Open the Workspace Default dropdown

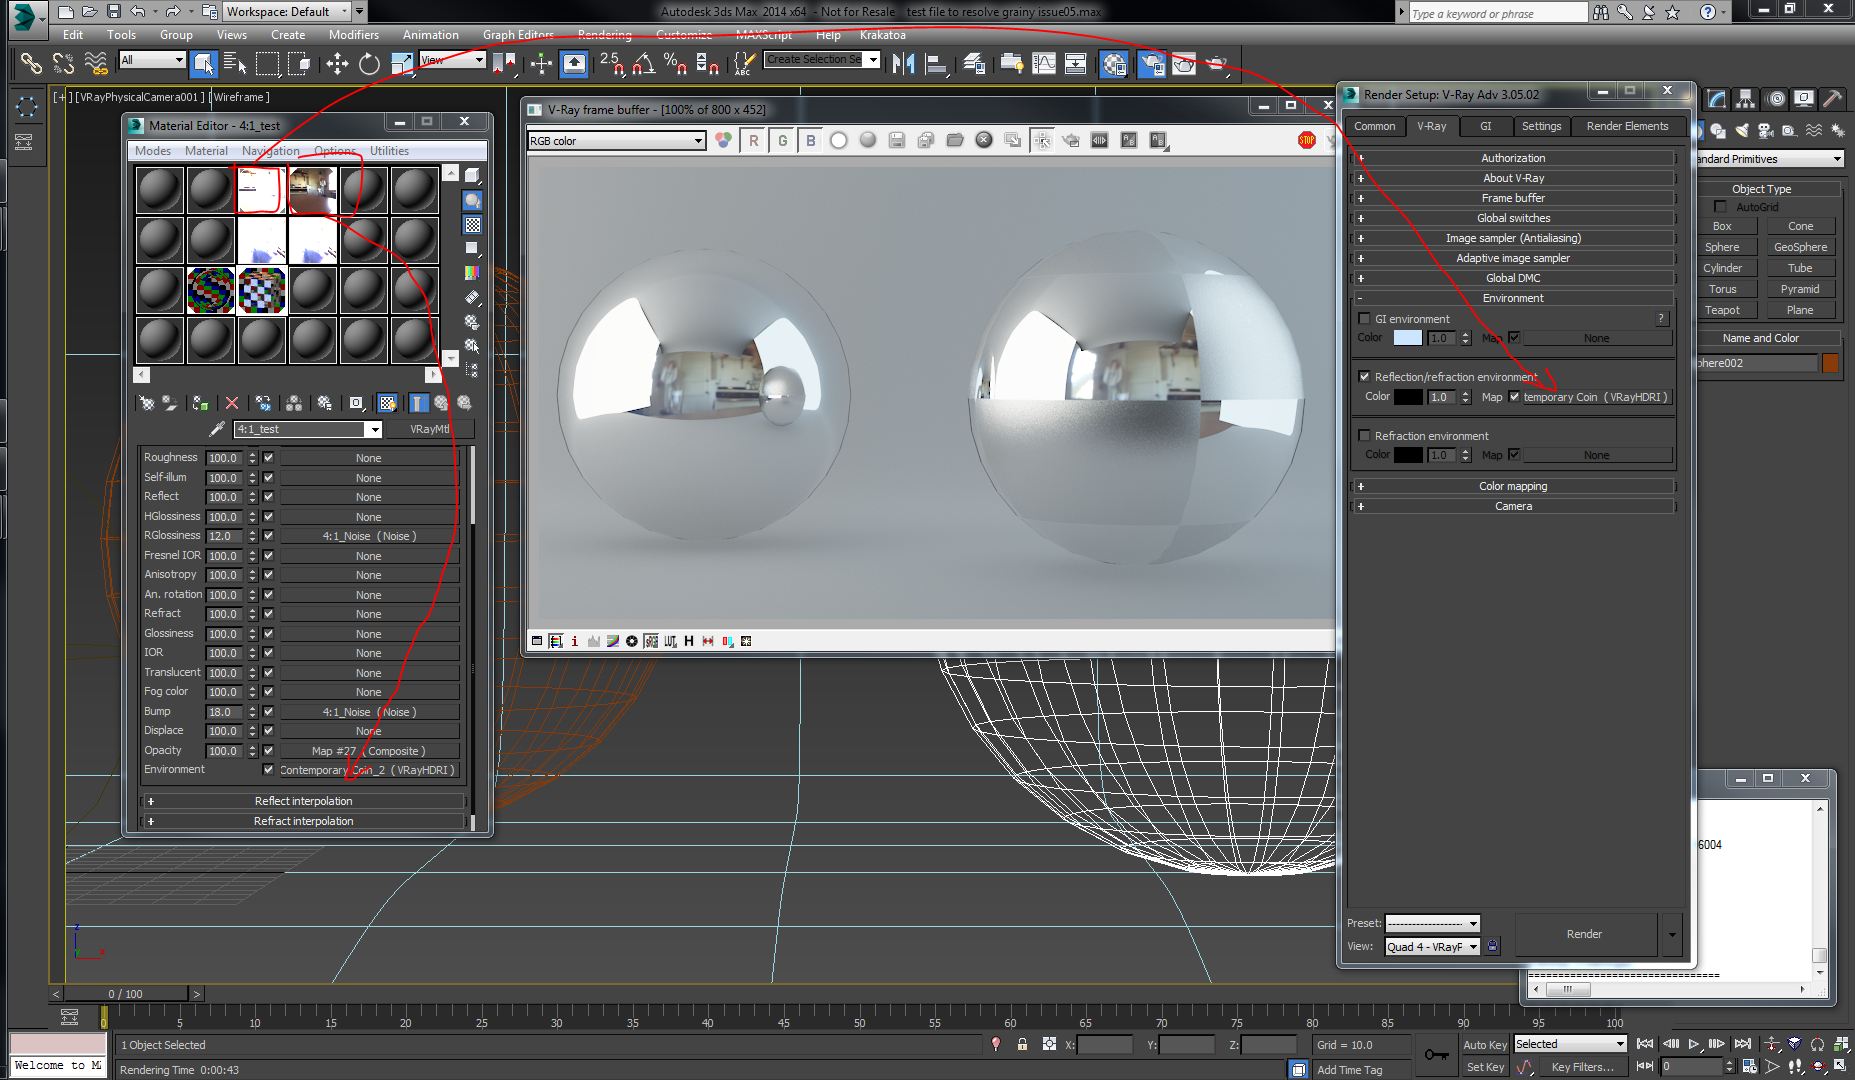pyautogui.click(x=287, y=12)
